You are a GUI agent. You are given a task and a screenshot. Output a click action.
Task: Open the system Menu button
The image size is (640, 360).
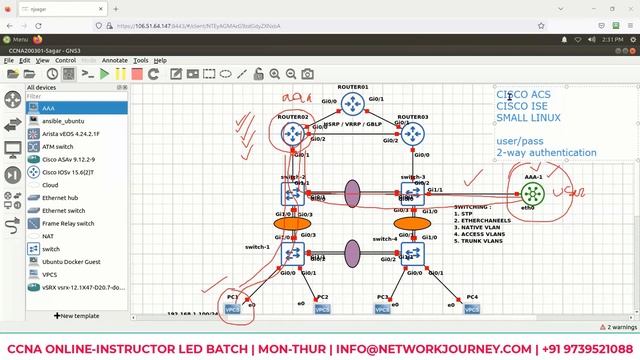coord(16,40)
